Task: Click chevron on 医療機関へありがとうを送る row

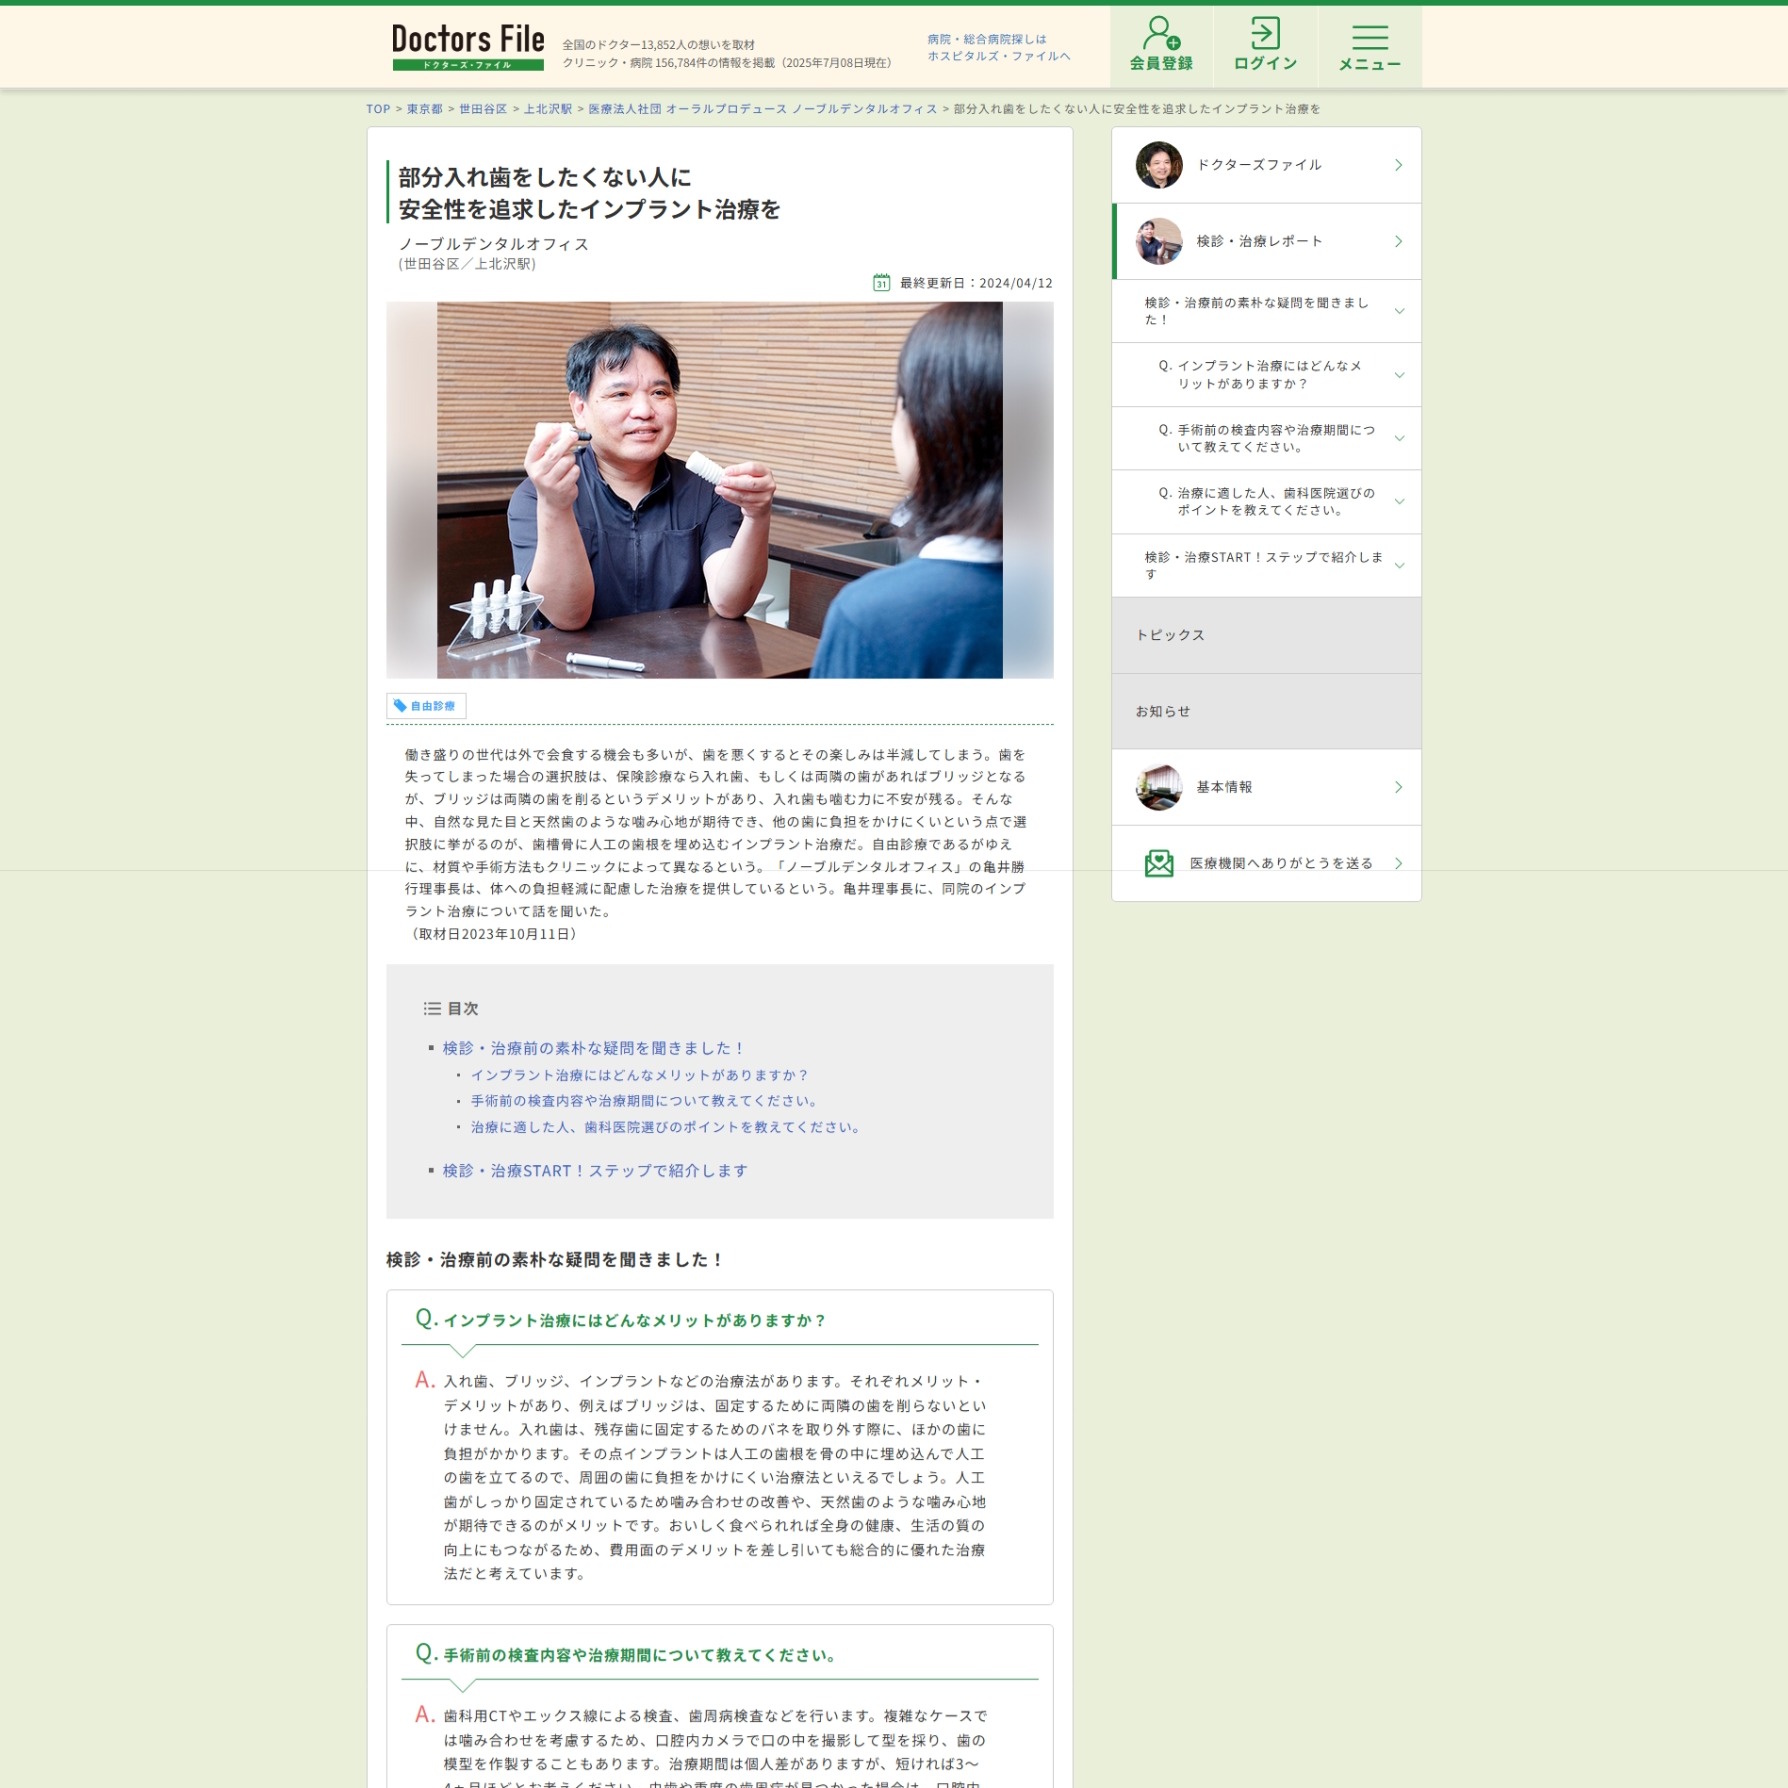Action: click(x=1398, y=863)
